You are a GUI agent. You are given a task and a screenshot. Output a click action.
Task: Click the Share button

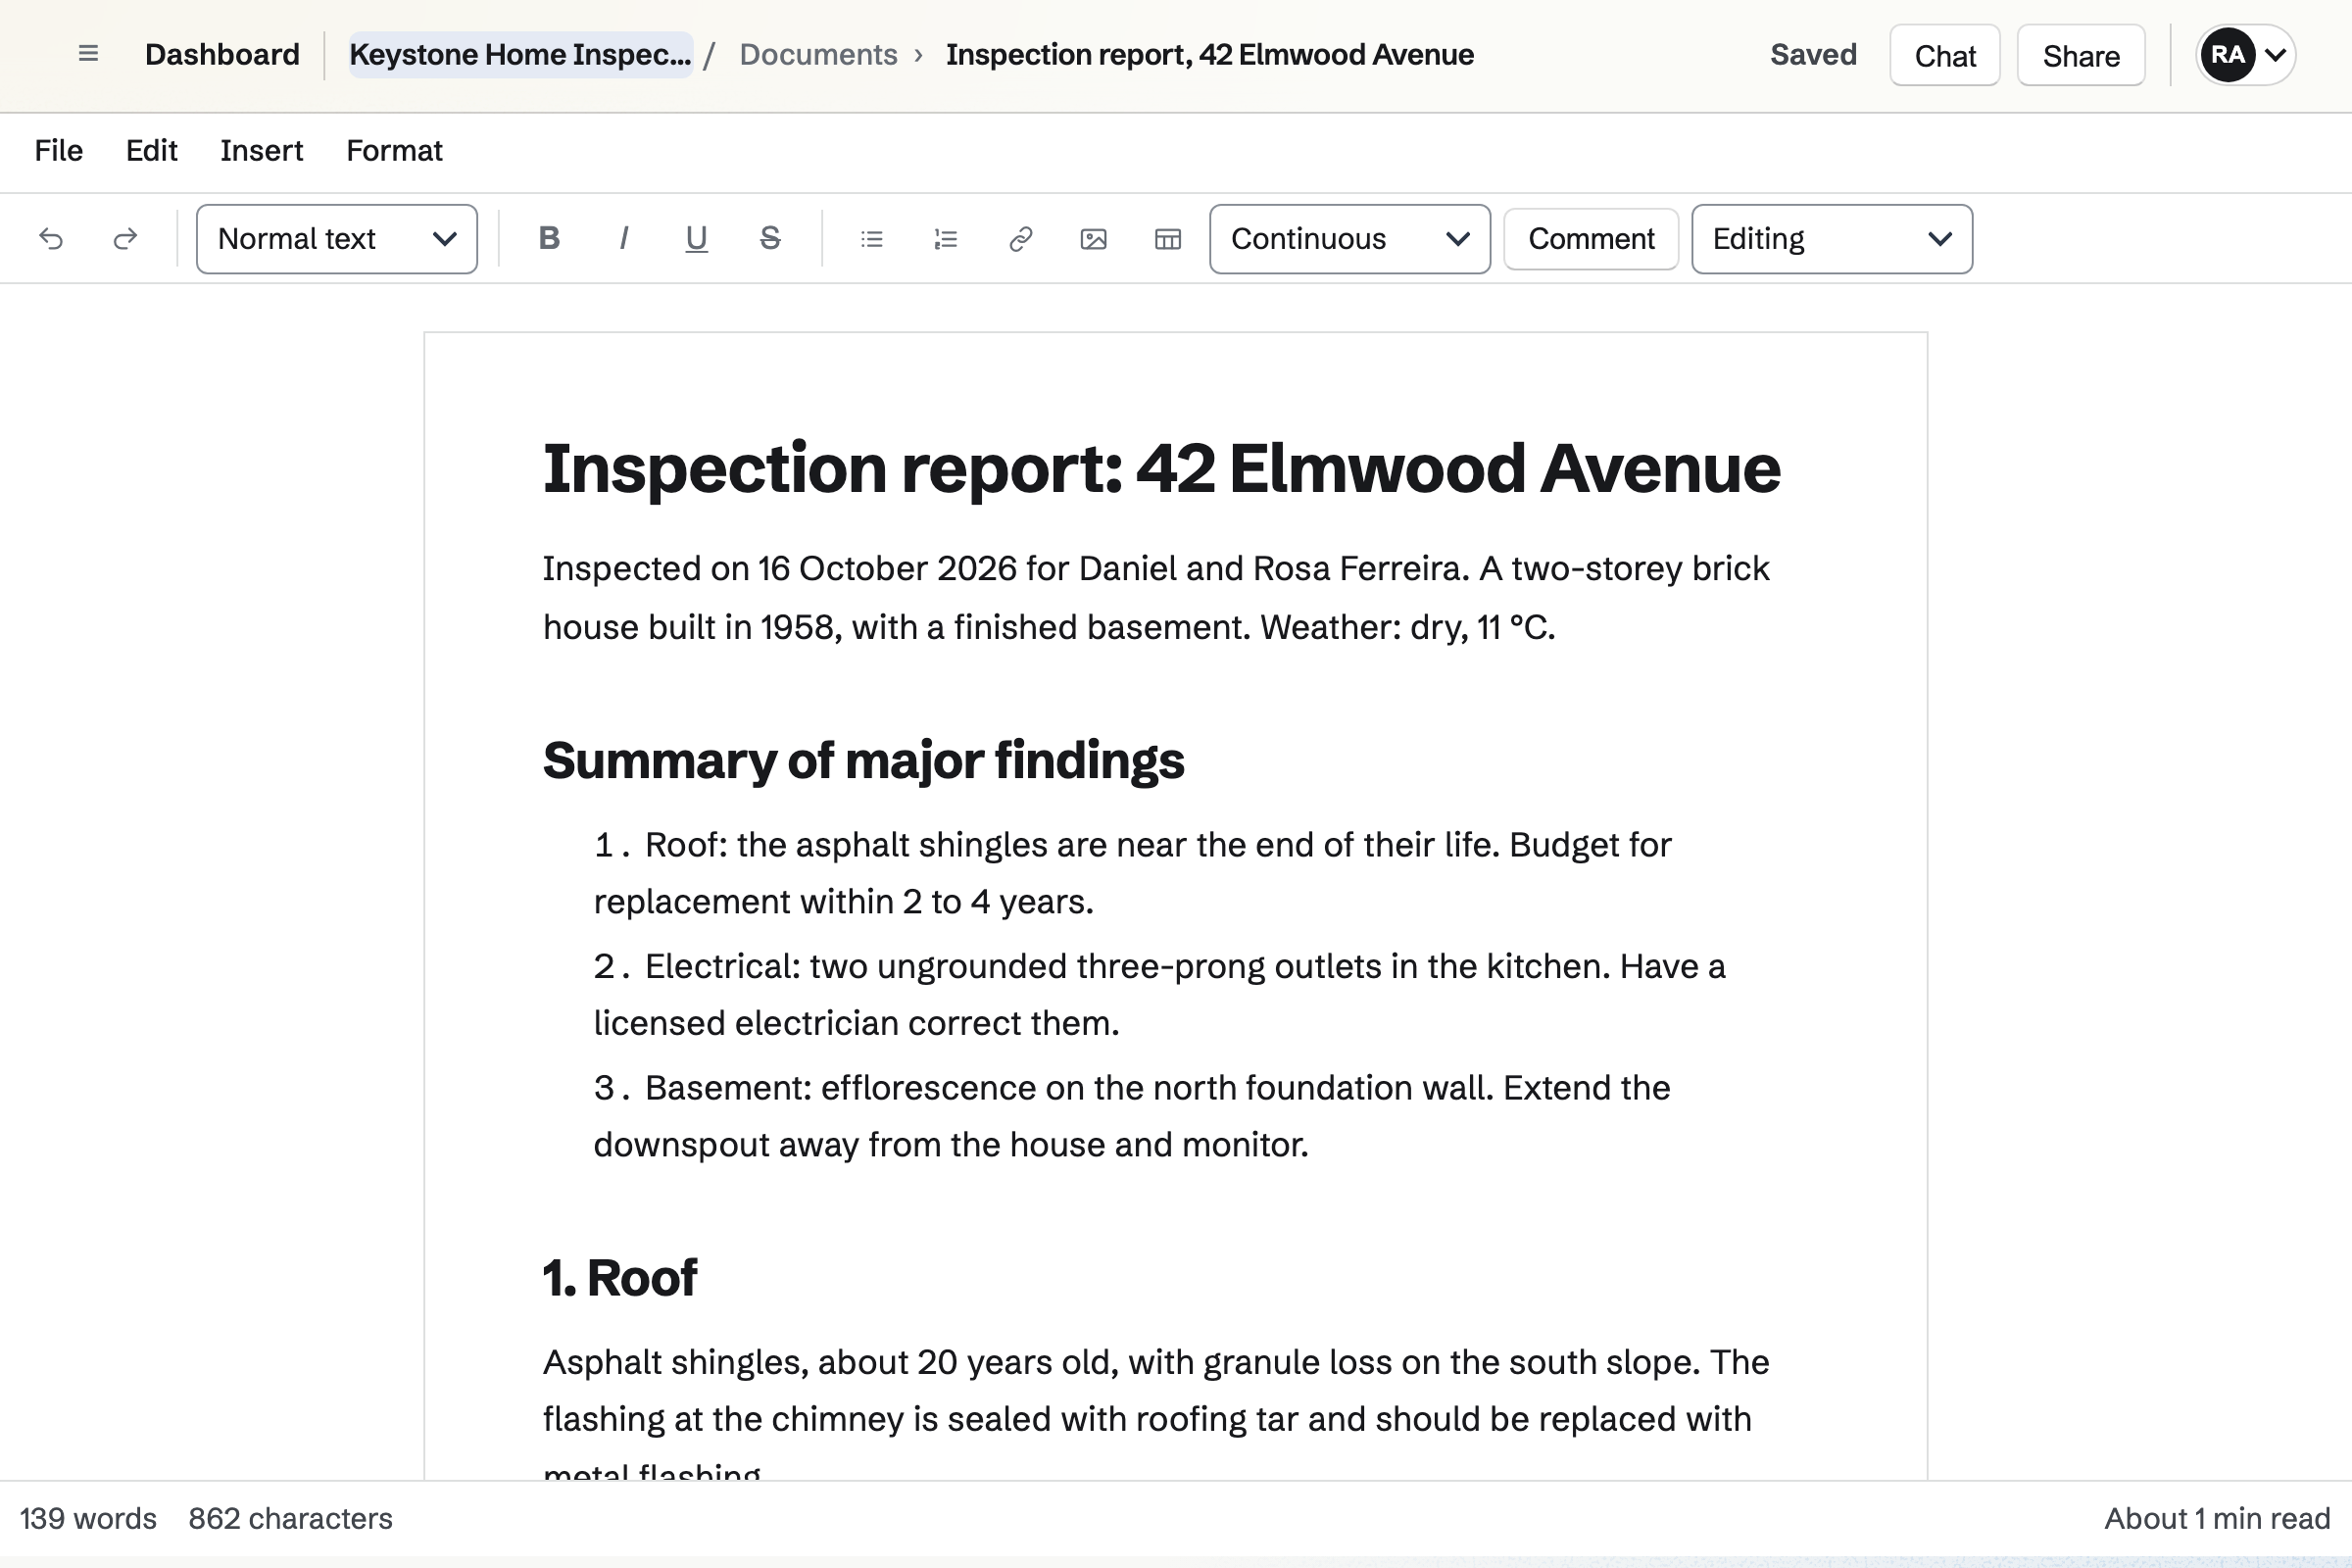coord(2081,55)
